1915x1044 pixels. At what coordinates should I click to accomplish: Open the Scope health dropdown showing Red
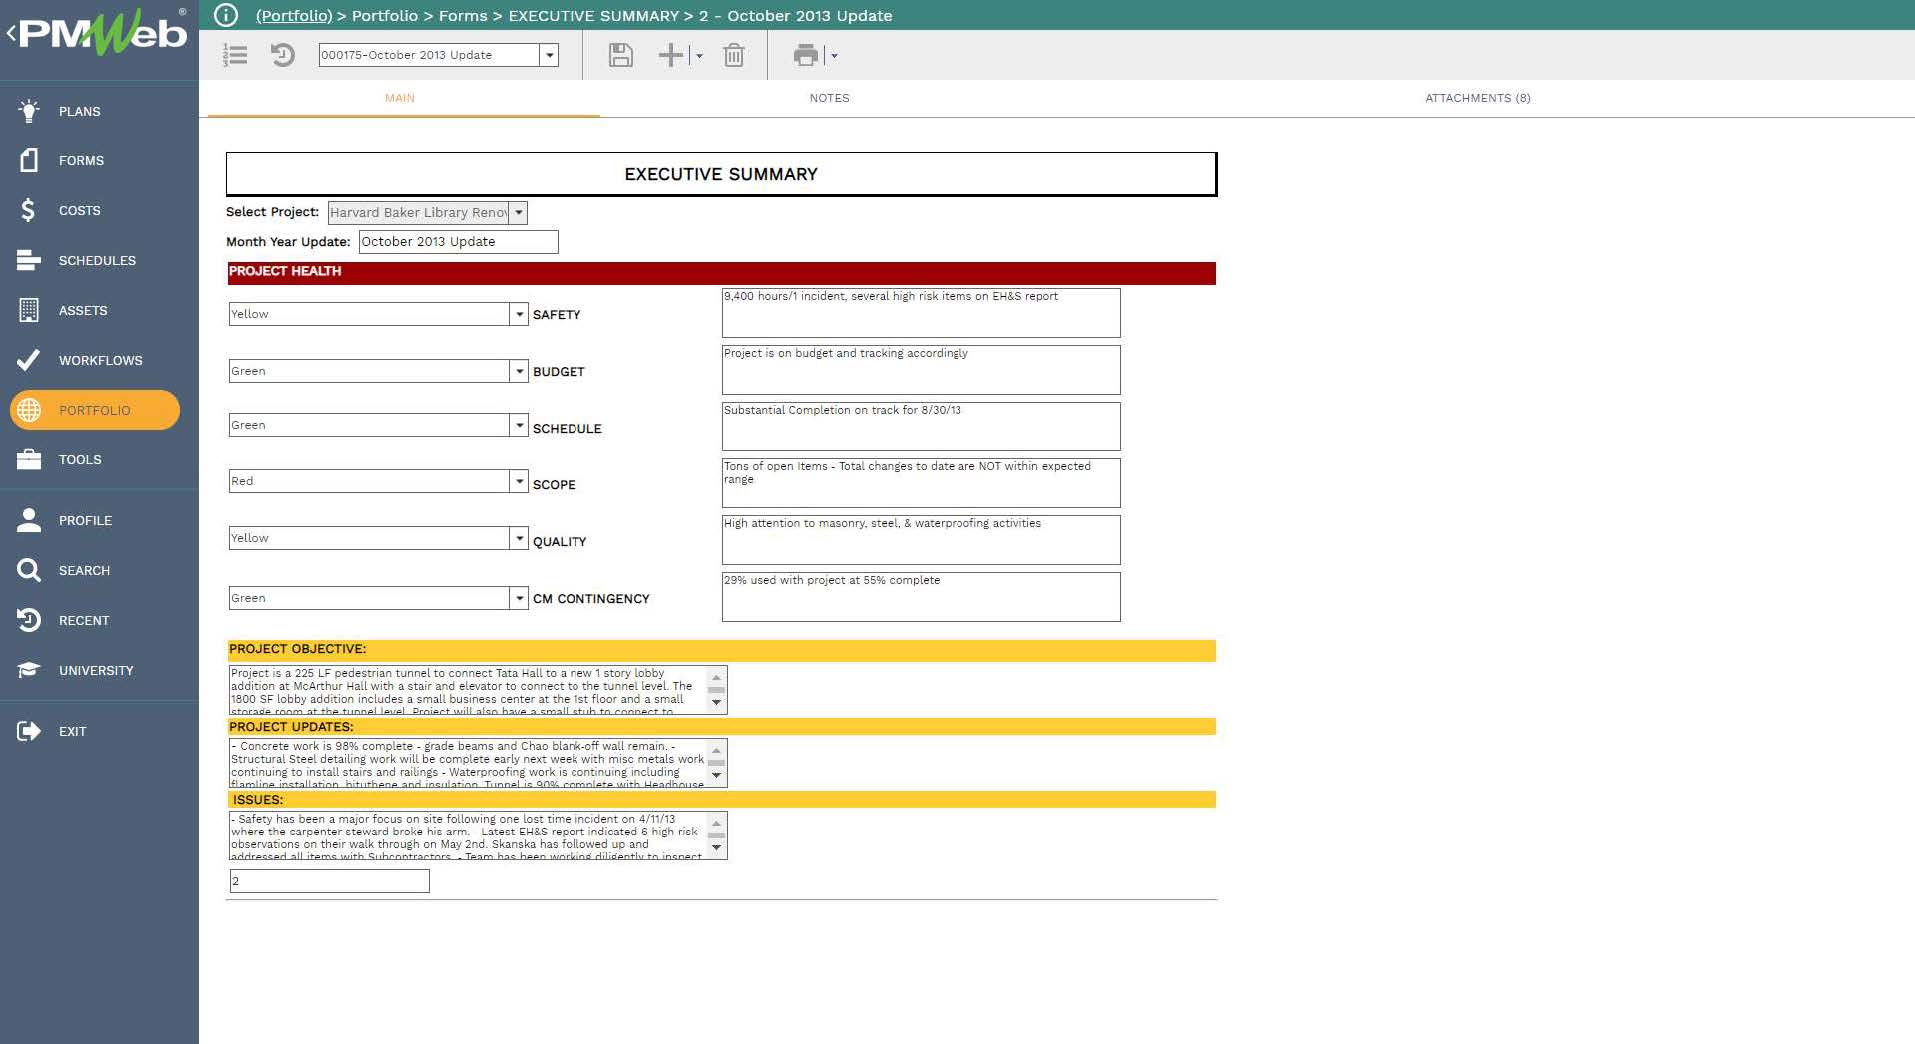518,481
